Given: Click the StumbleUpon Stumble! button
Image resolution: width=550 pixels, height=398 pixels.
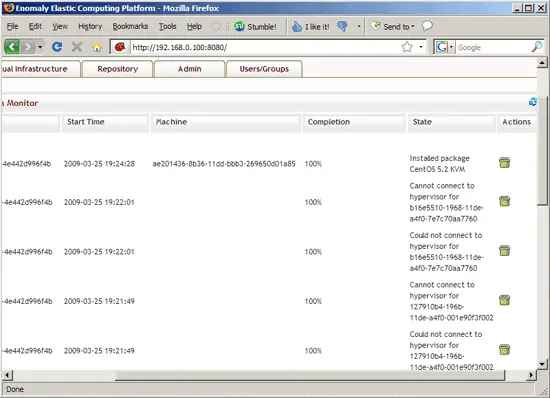Looking at the screenshot, I should pyautogui.click(x=255, y=27).
